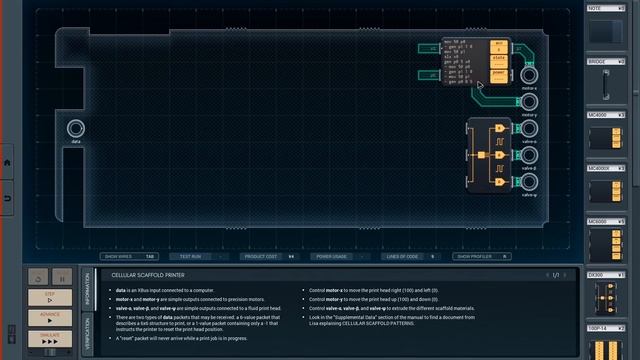
Task: Go to next information page arrow
Action: (565, 275)
